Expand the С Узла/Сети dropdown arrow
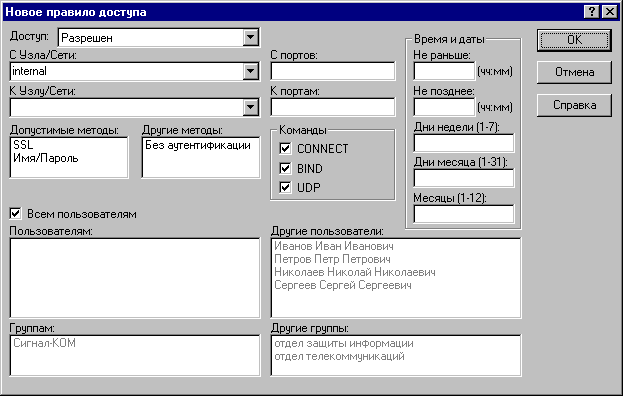The image size is (623, 396). click(x=250, y=71)
